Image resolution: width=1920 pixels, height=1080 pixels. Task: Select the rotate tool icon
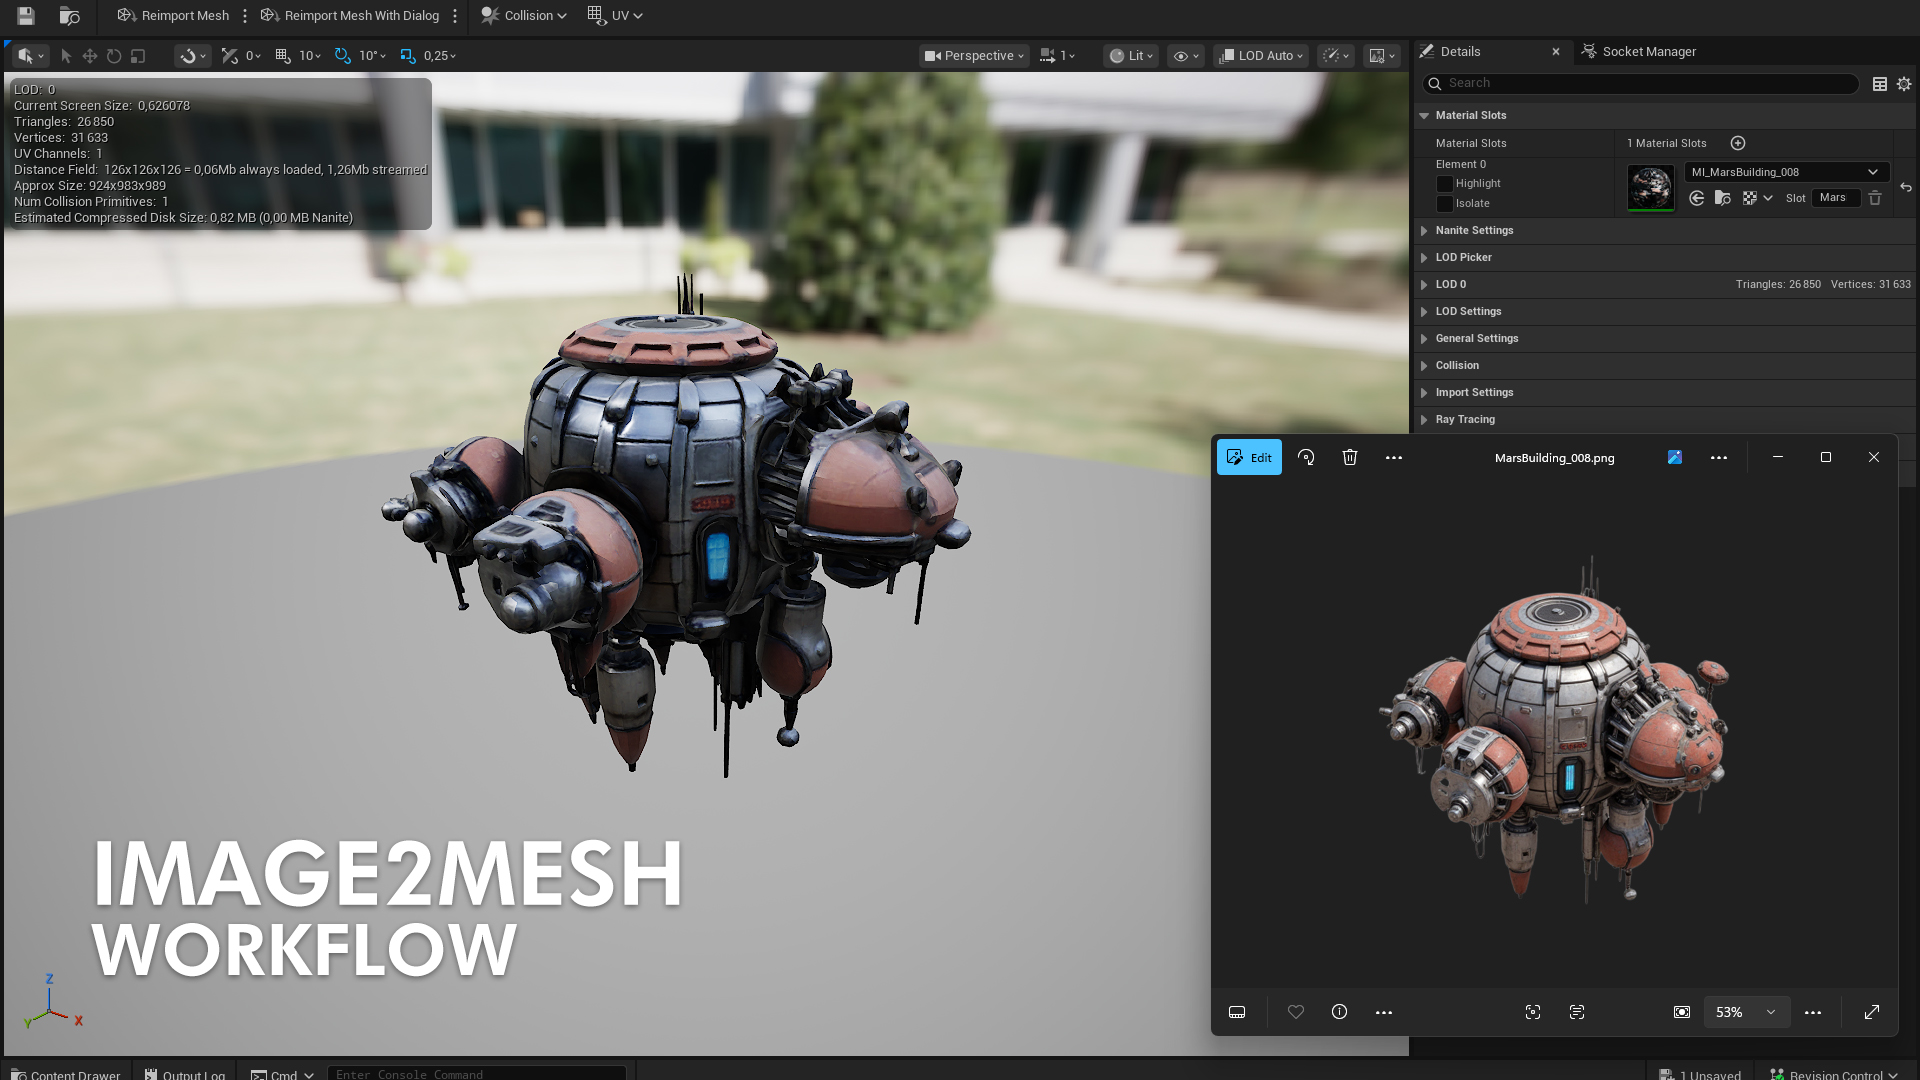click(x=114, y=56)
